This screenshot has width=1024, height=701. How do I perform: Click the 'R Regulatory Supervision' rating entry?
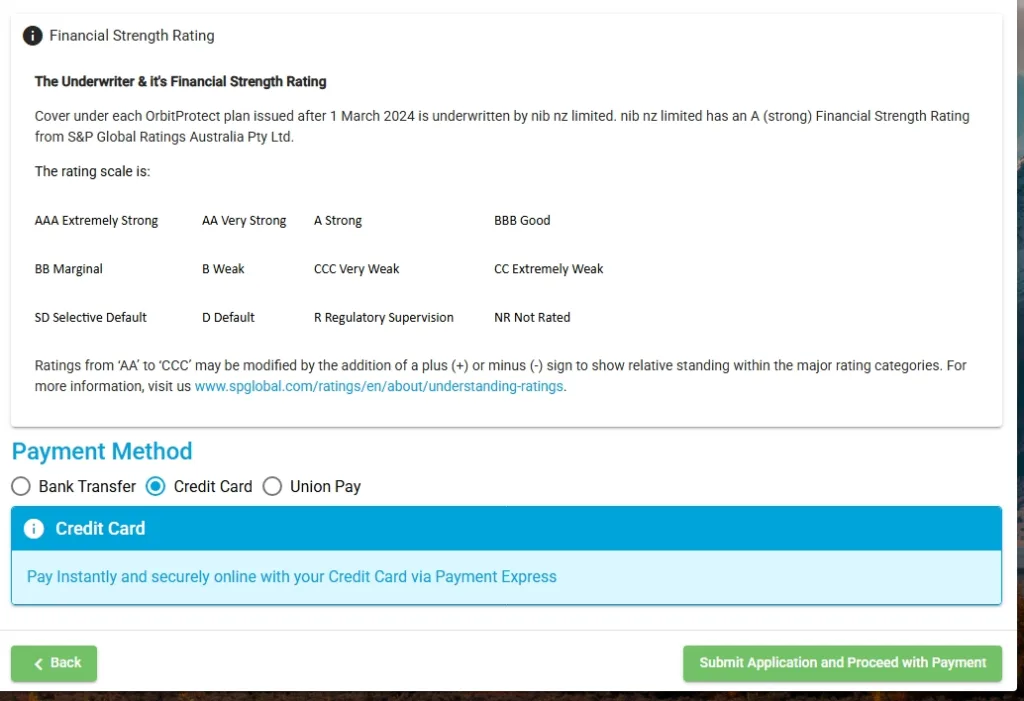(x=383, y=318)
